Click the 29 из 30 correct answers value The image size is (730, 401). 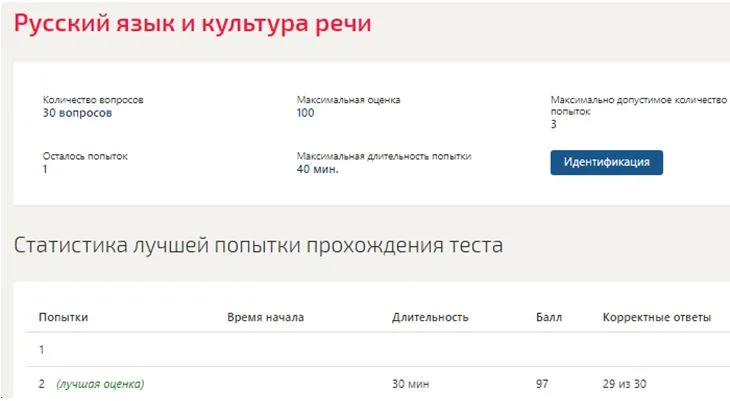(624, 384)
